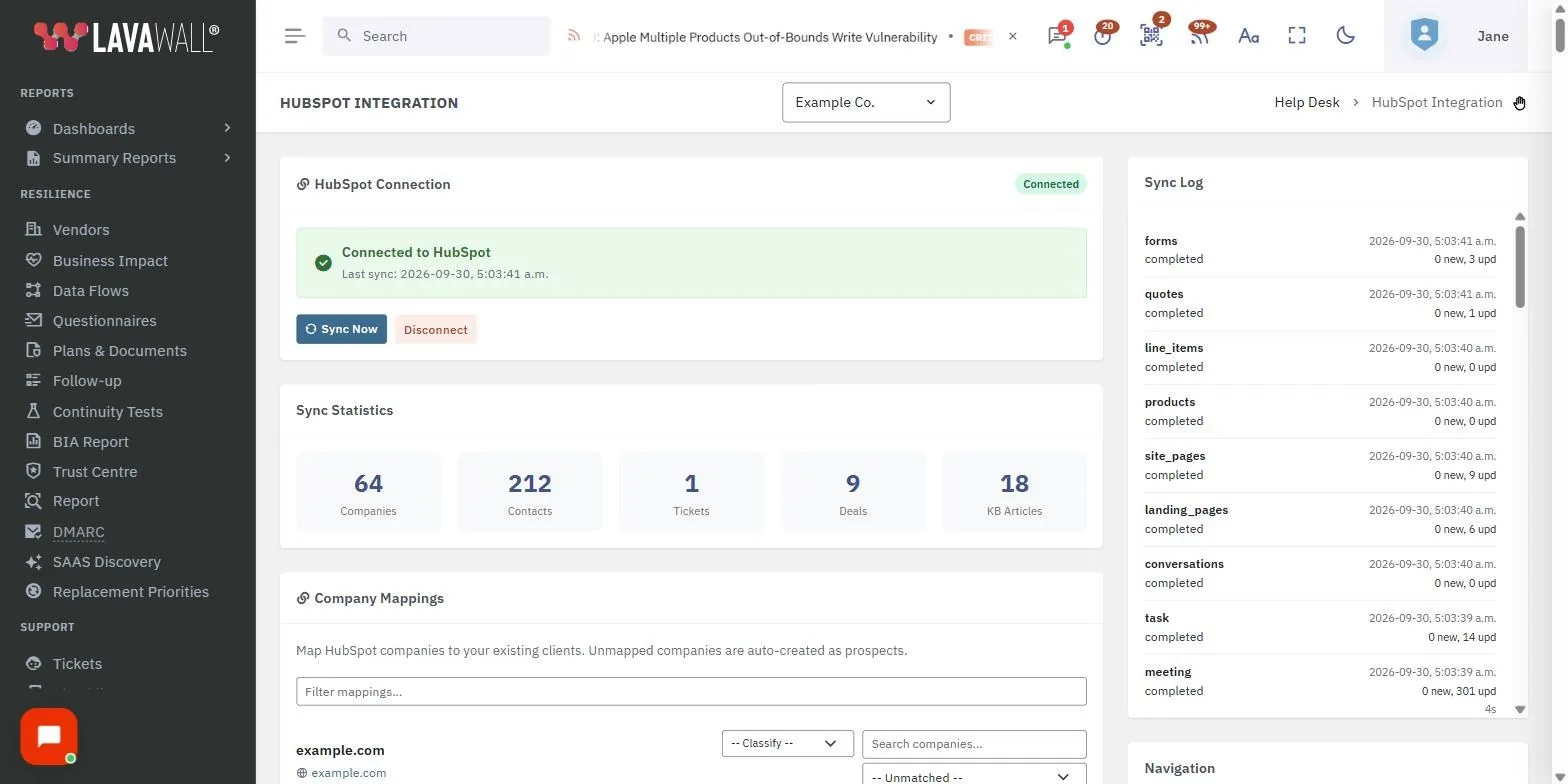Open Questionnaires page
This screenshot has height=784, width=1568.
[x=104, y=321]
